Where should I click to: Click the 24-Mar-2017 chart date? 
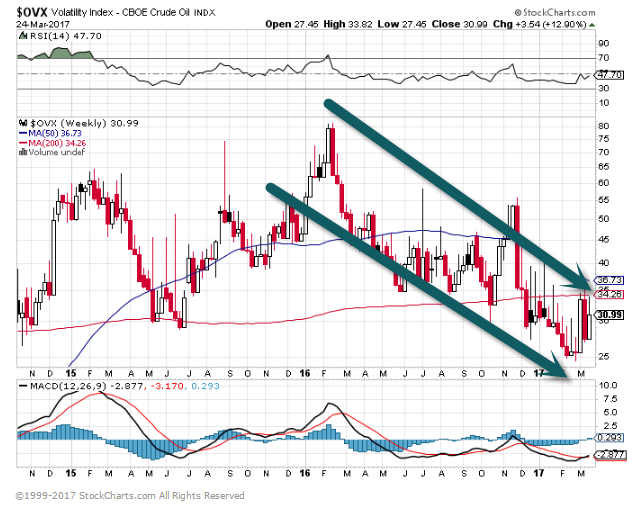tap(43, 24)
